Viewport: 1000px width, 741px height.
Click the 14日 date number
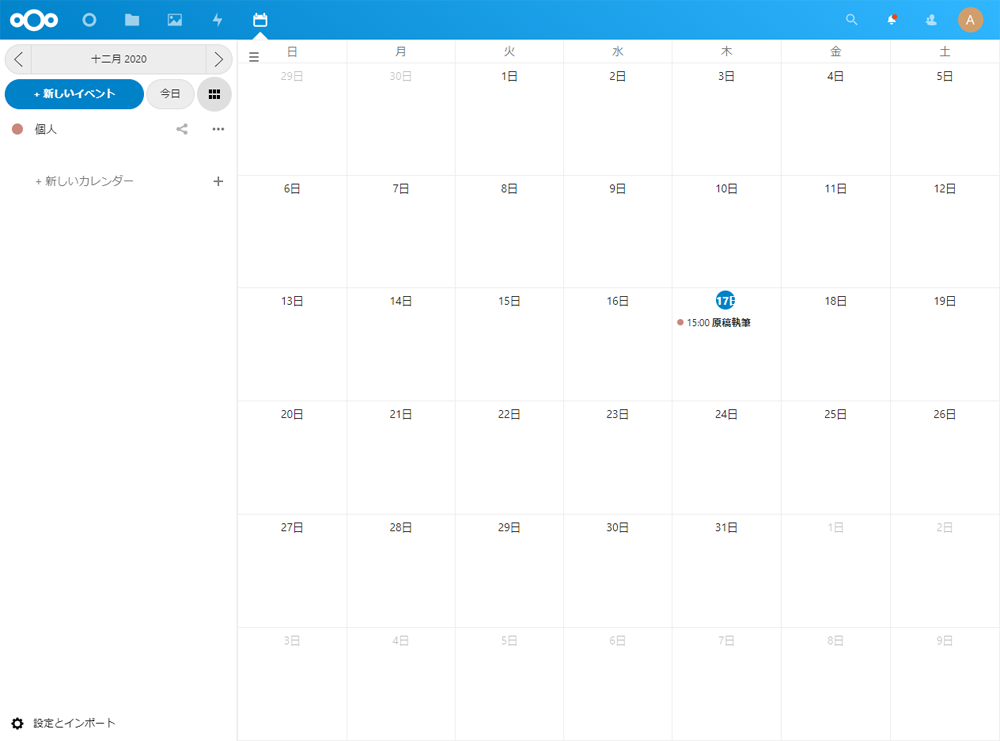tap(401, 301)
